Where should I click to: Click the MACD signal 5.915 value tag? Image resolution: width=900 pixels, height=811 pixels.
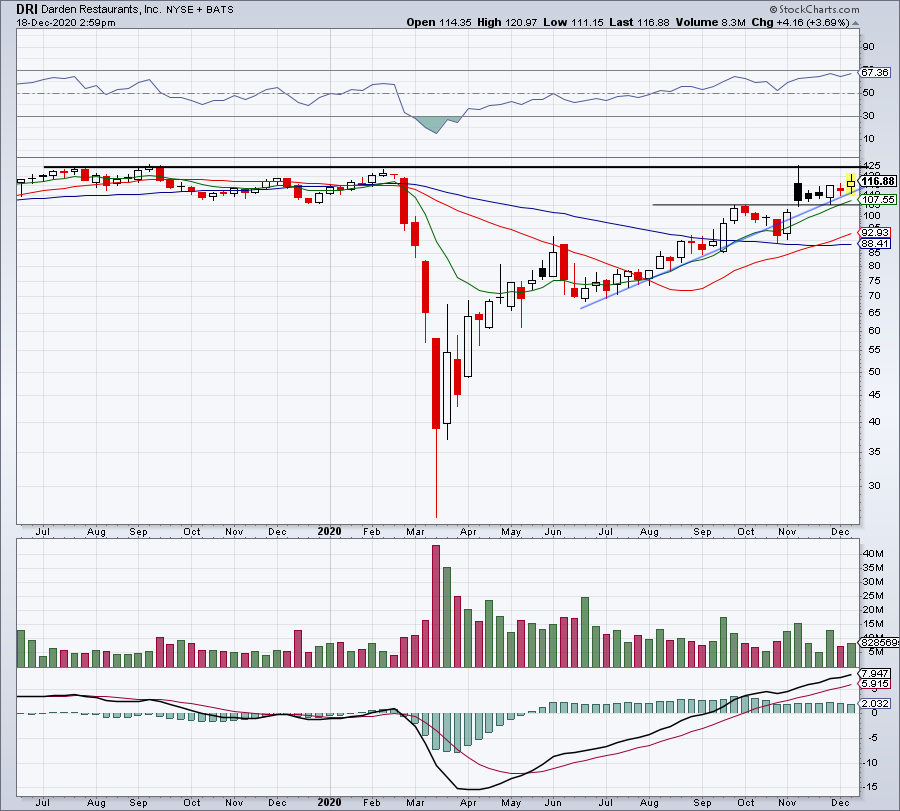(x=875, y=684)
